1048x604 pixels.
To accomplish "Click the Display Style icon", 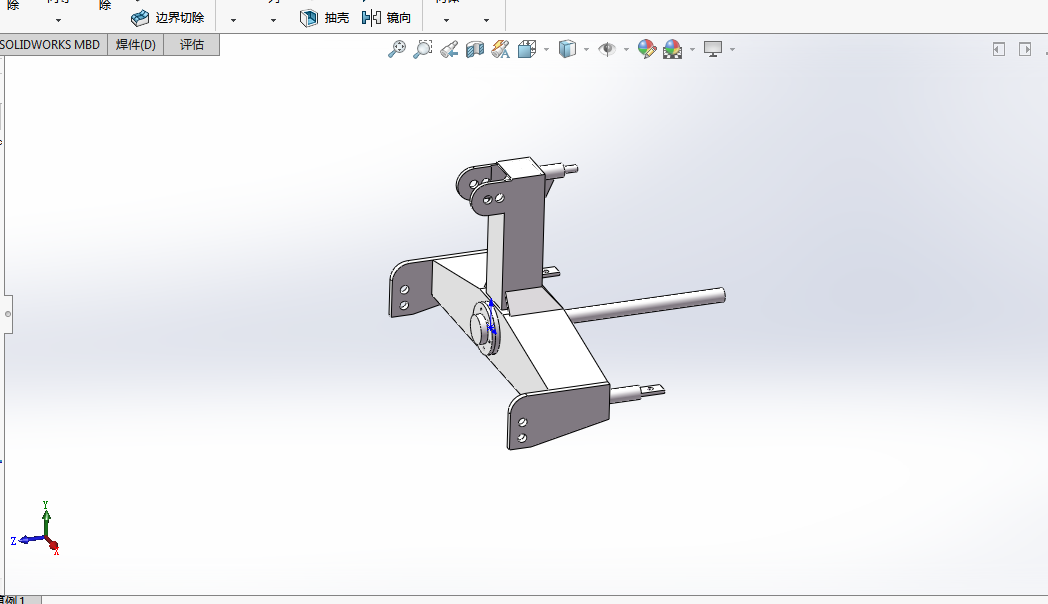I will [567, 49].
